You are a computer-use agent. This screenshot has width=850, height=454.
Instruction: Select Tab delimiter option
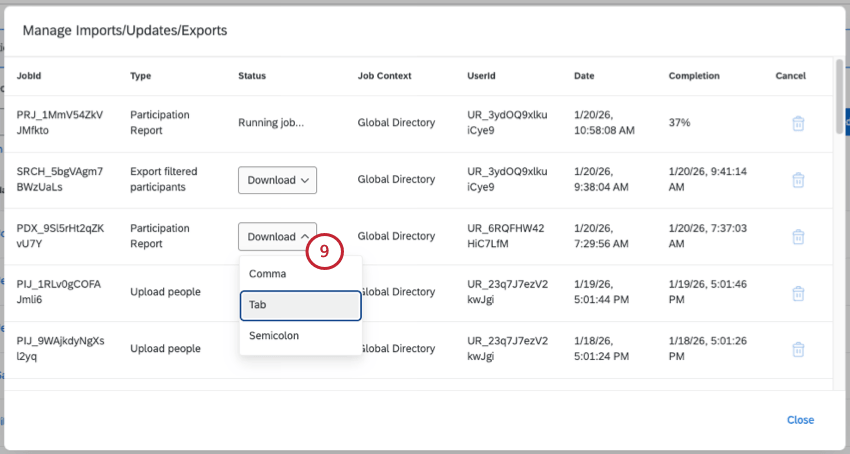[300, 305]
